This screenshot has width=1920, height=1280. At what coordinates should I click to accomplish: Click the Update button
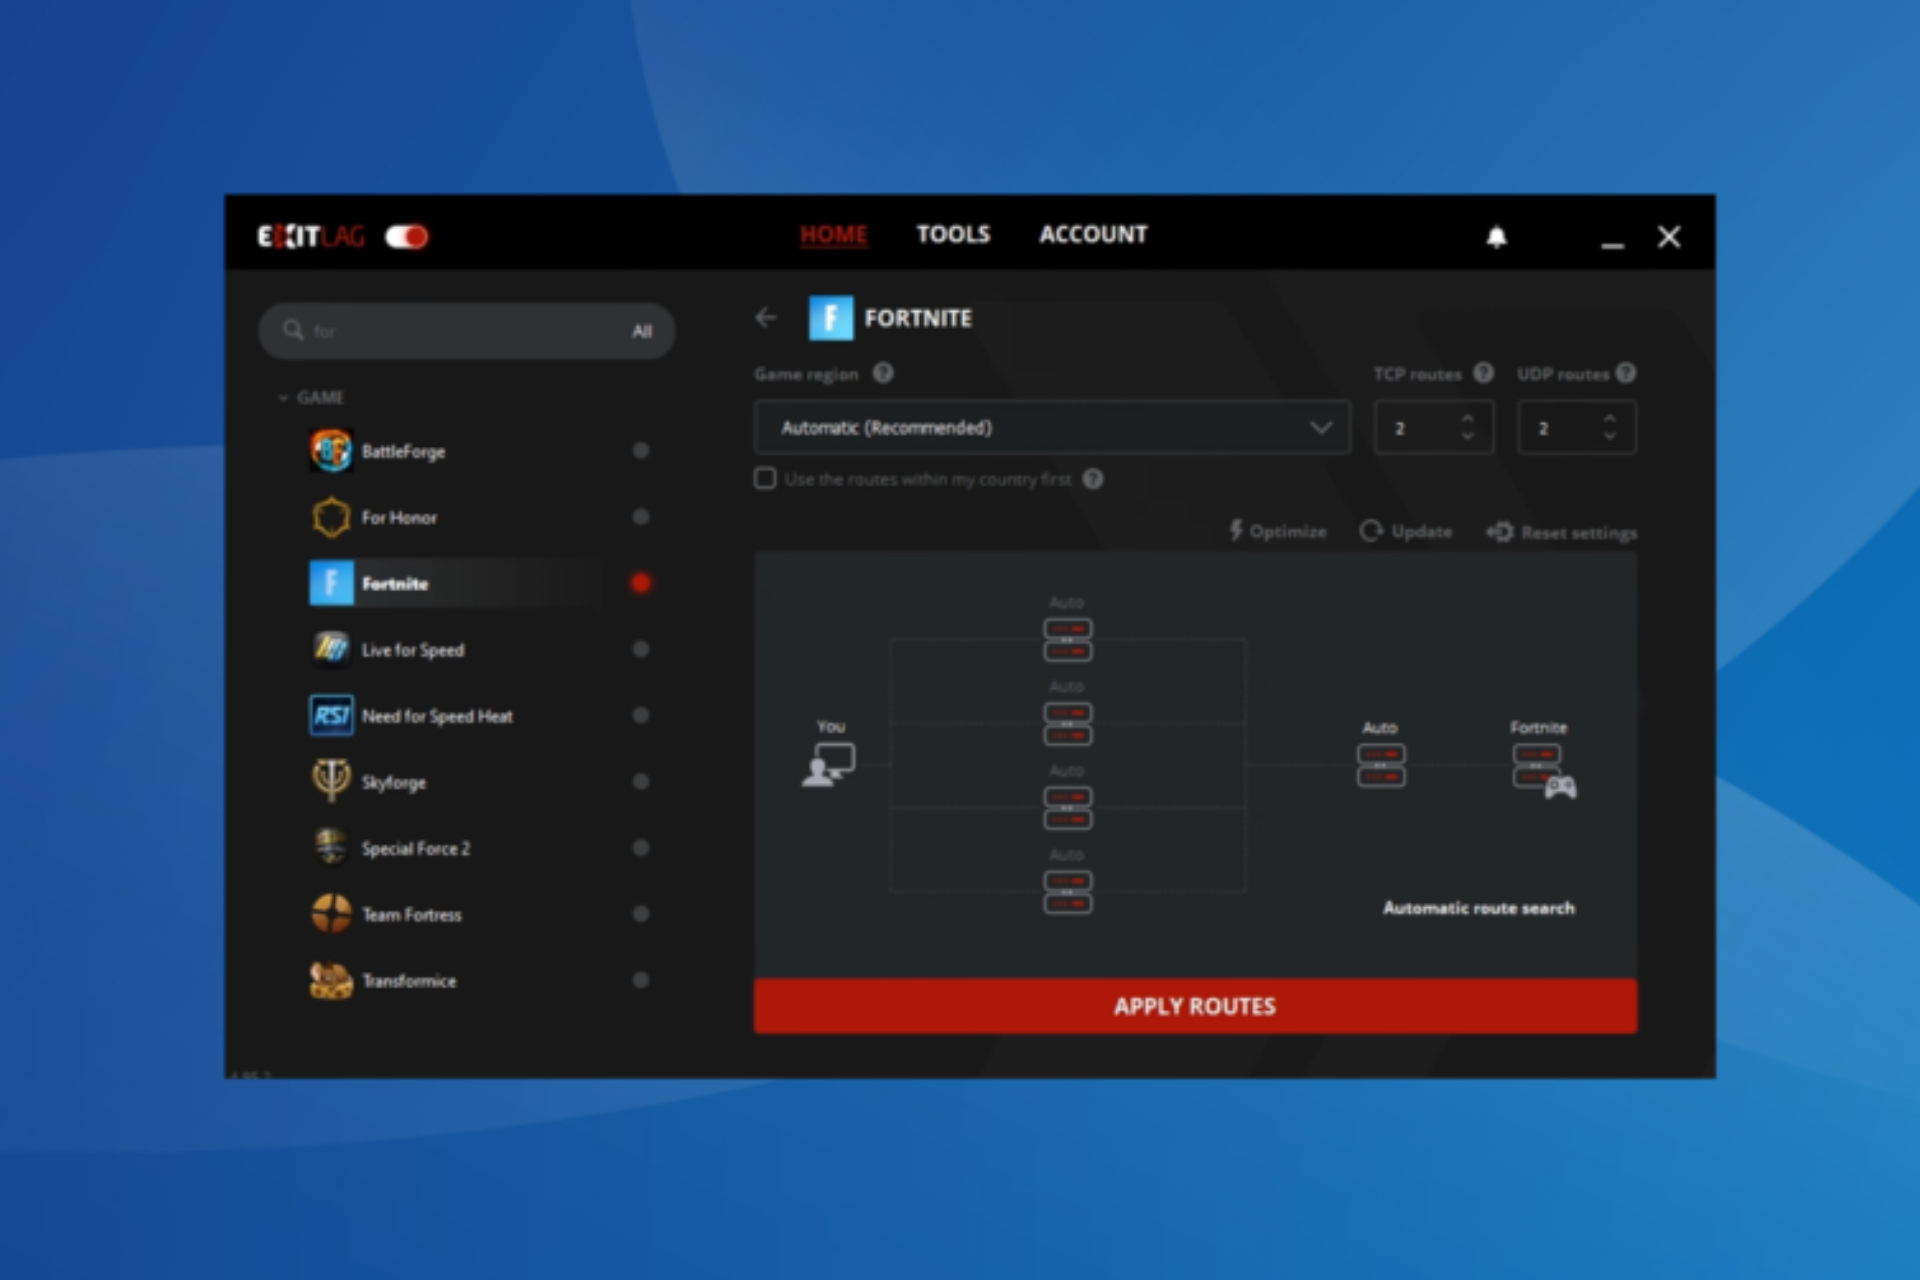(1405, 531)
